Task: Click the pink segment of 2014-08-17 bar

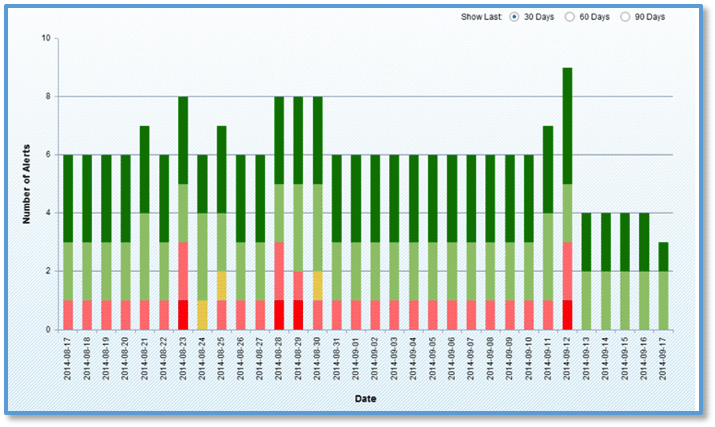Action: [68, 315]
